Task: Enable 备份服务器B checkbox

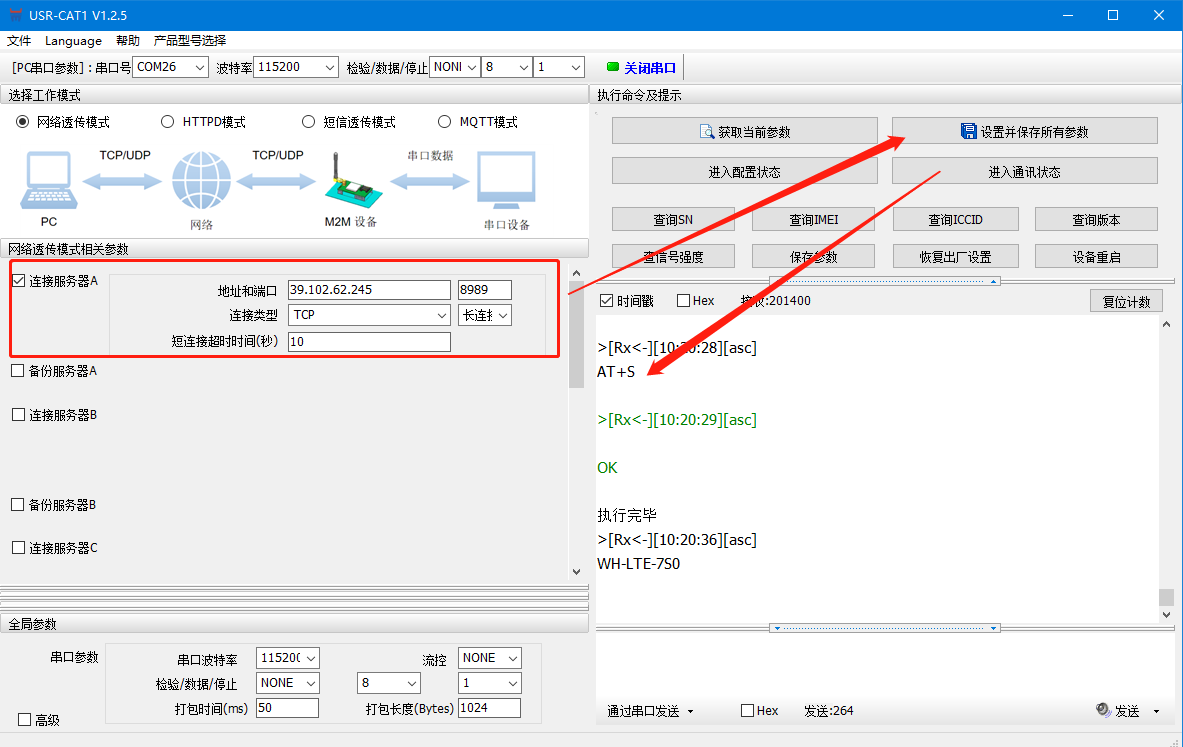Action: (18, 504)
